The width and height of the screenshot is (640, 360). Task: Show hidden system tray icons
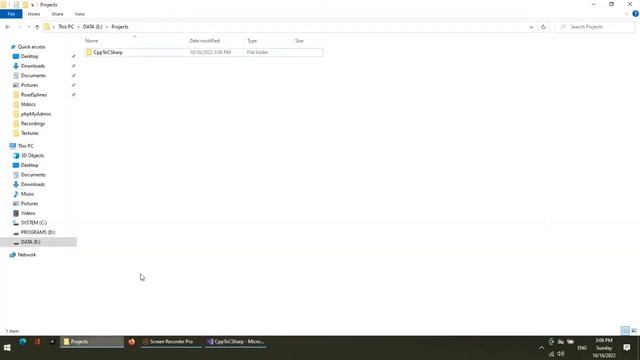tap(541, 348)
